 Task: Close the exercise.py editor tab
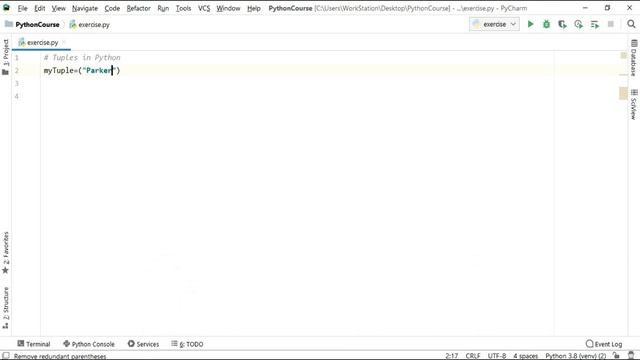(64, 42)
